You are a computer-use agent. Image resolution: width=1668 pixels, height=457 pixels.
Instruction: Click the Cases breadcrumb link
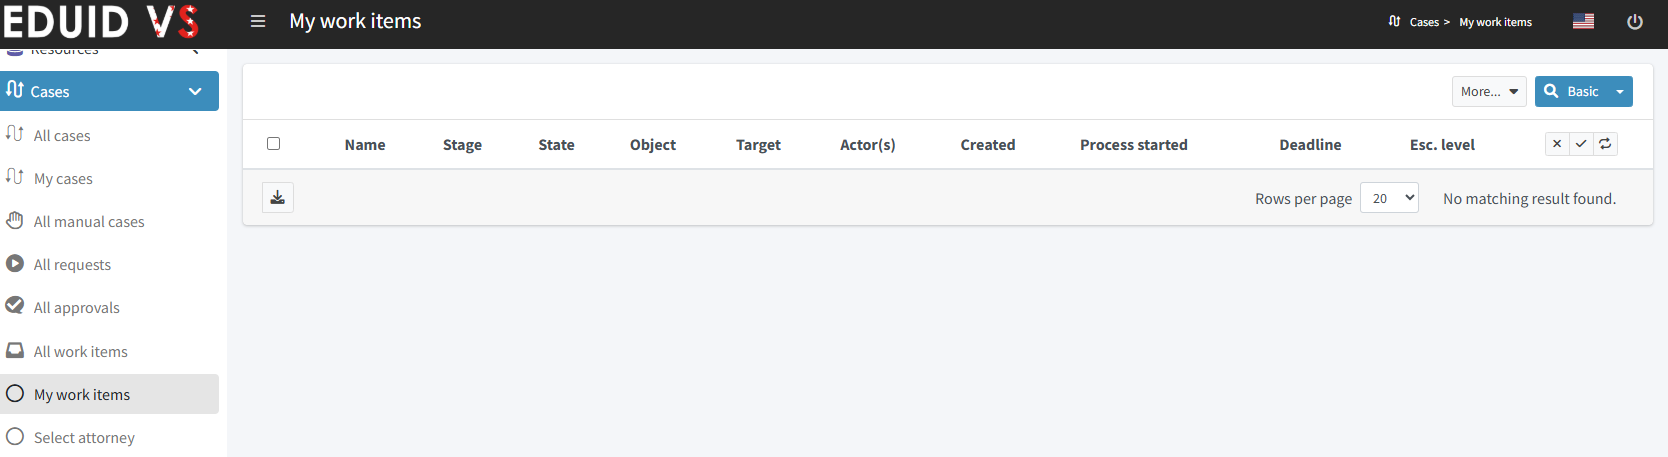point(1424,22)
